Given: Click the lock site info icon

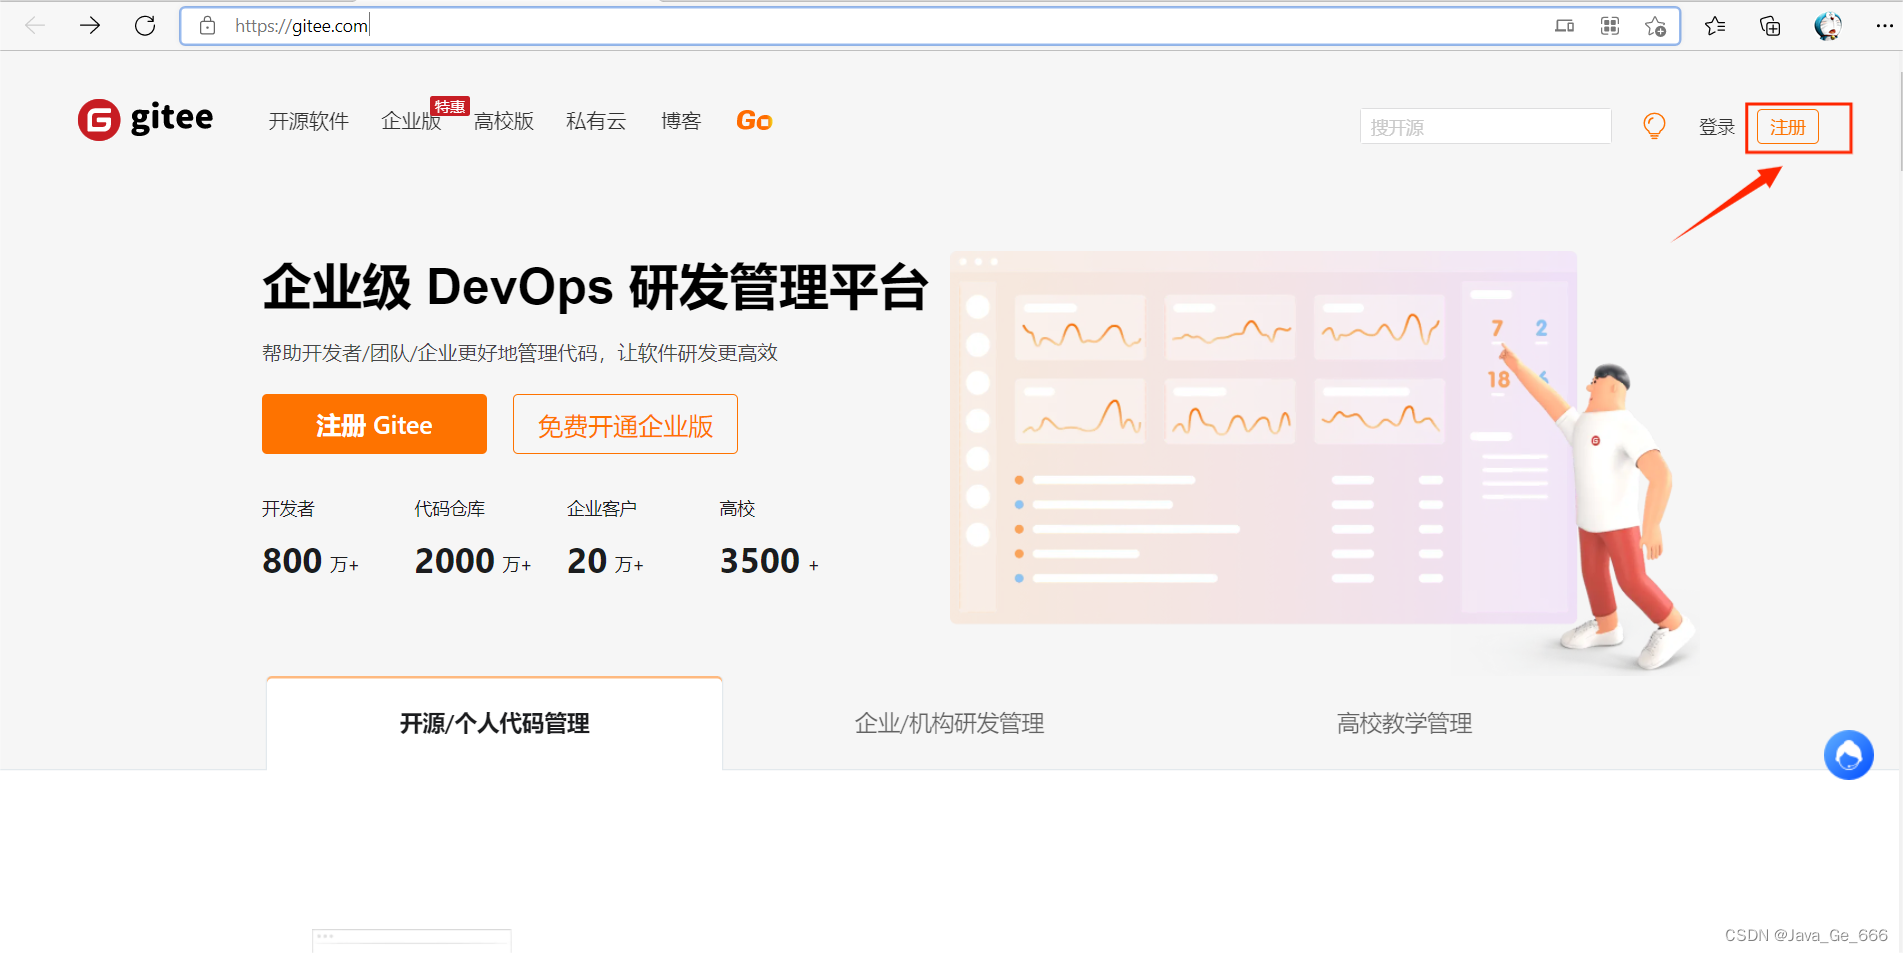Looking at the screenshot, I should click(x=207, y=26).
